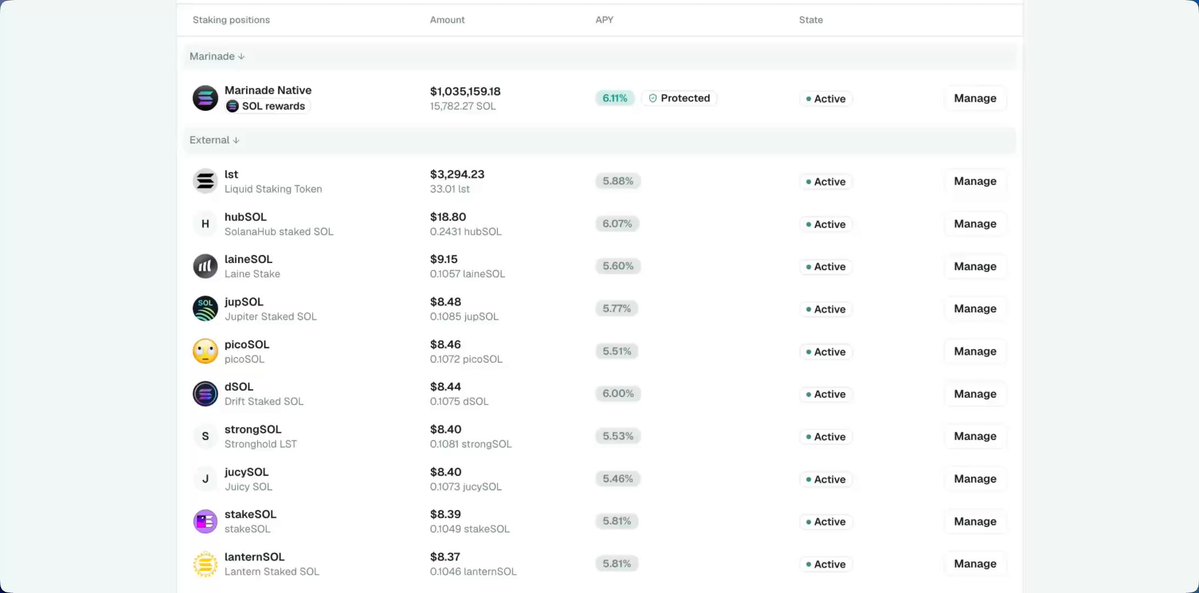Click the Stronghold LST subtitle
Viewport: 1199px width, 593px height.
pos(261,444)
